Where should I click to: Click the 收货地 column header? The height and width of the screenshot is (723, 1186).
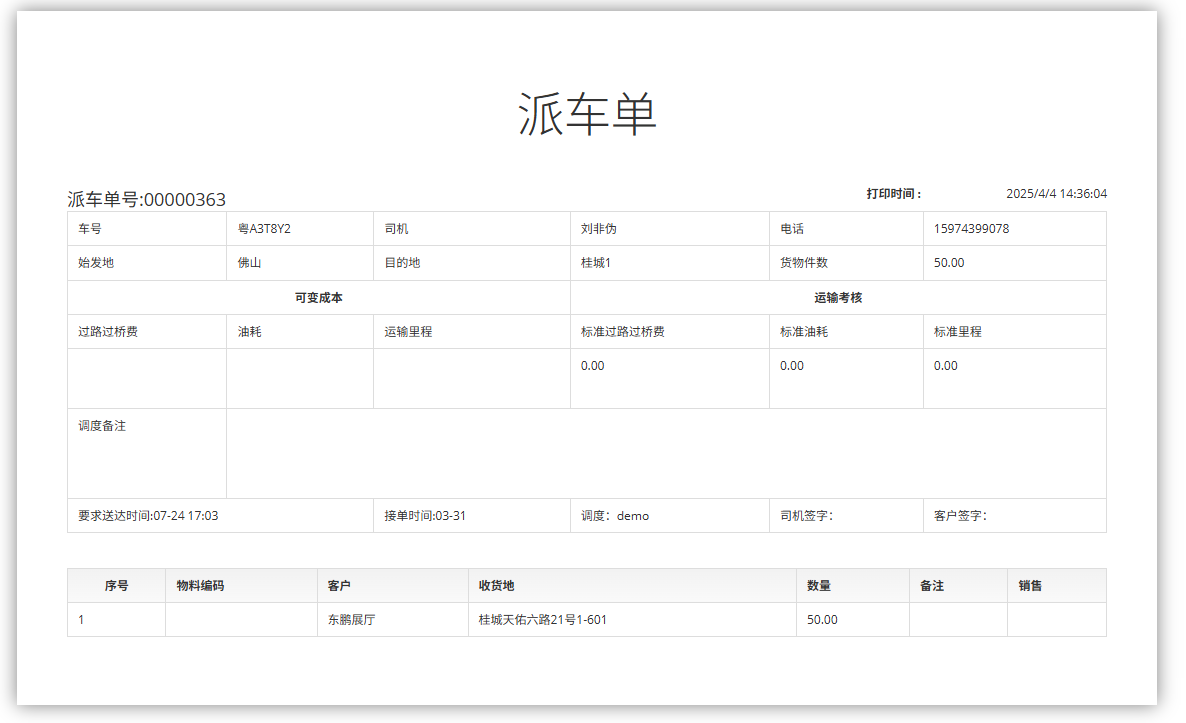tap(497, 586)
